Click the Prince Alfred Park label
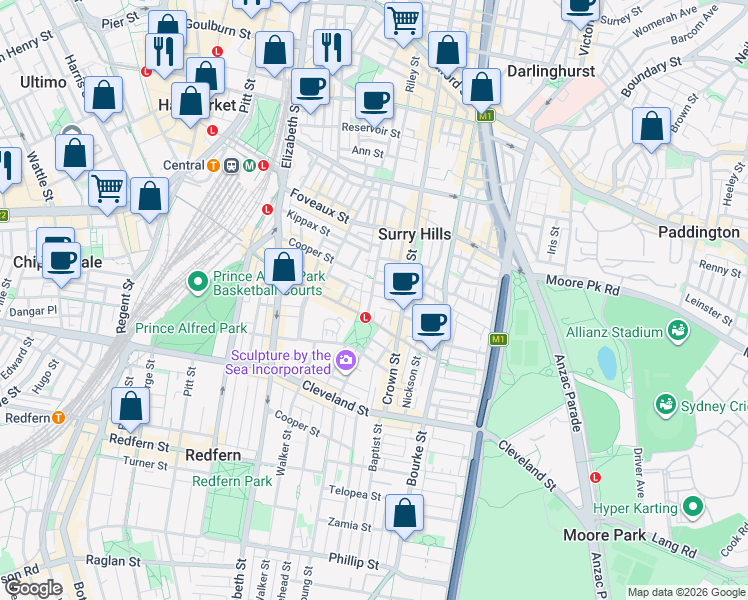Screen dimensions: 748x600 (x=191, y=328)
